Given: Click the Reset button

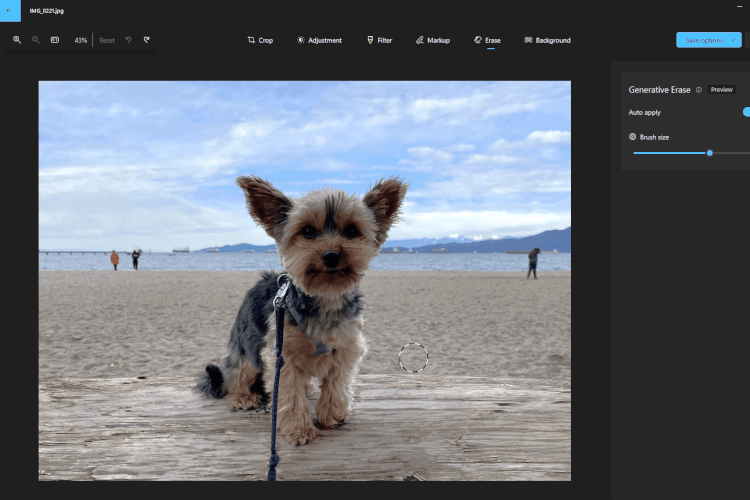Looking at the screenshot, I should coord(107,41).
